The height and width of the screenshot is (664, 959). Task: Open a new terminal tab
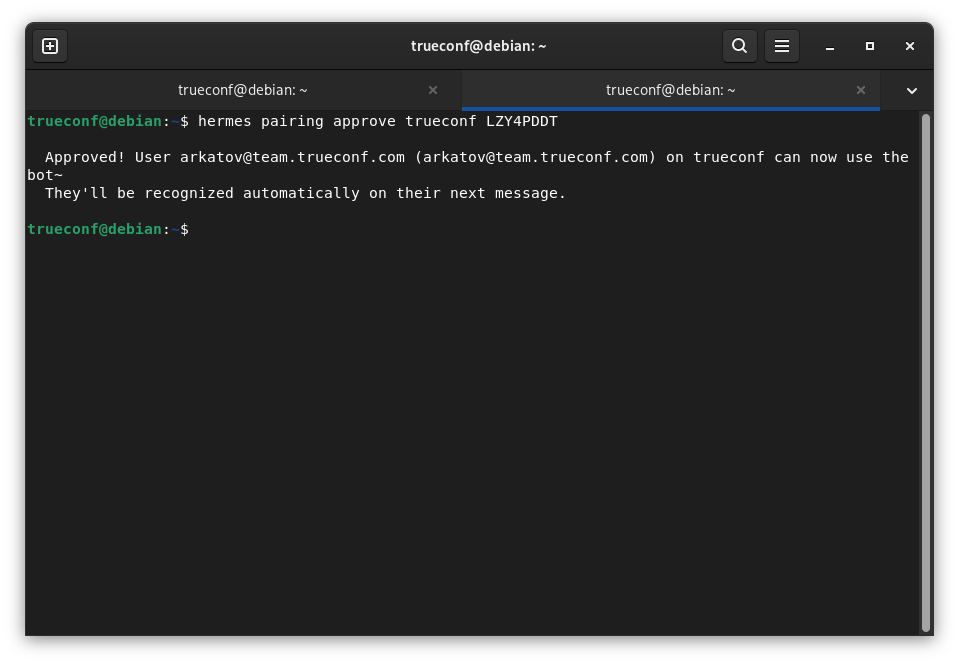(50, 46)
